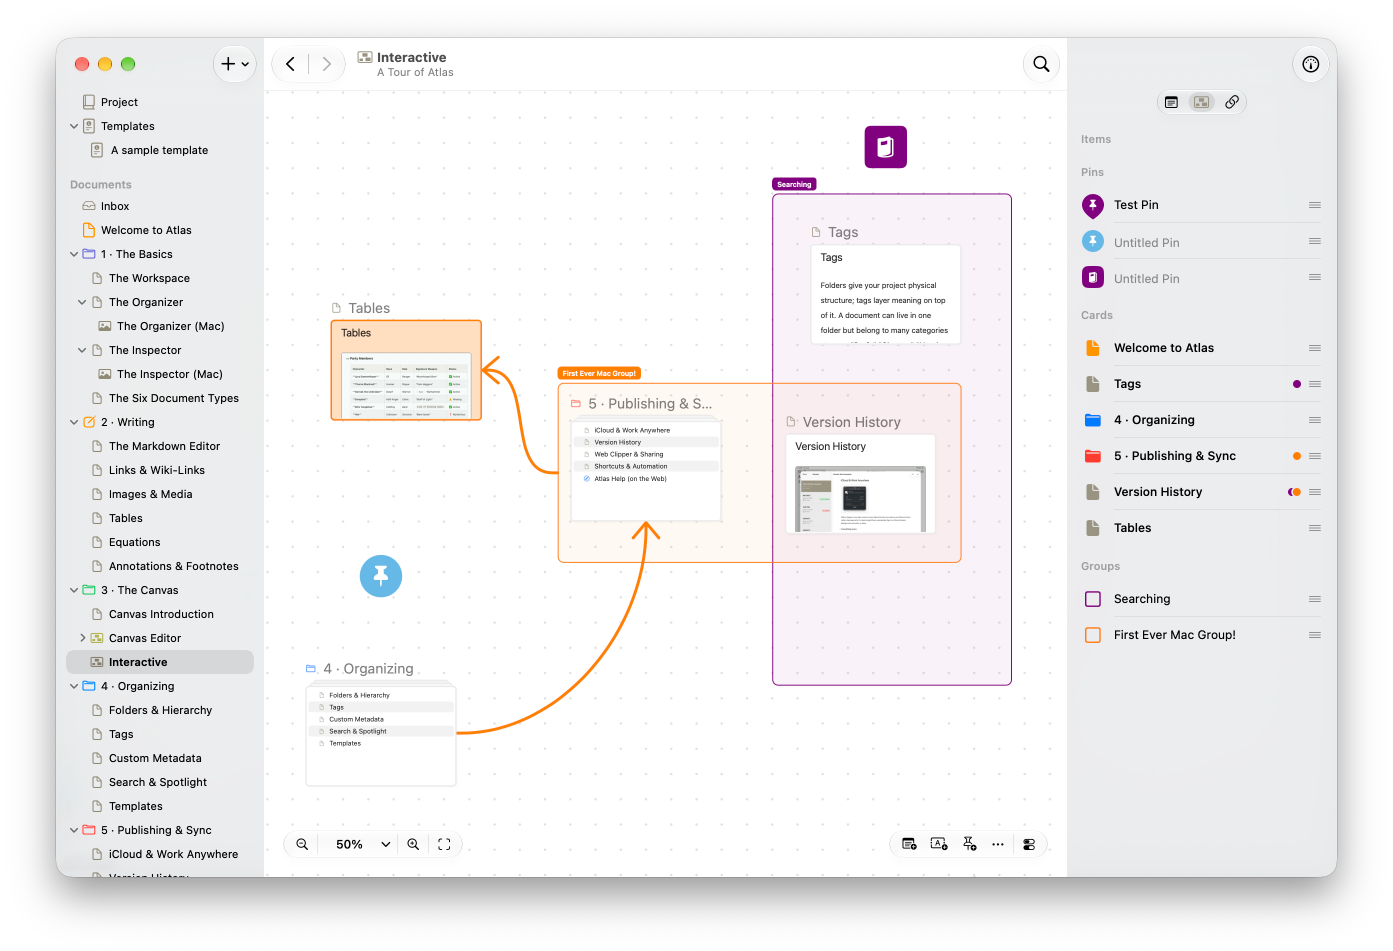Open Search & Spotlight document in sidebar
This screenshot has height=951, width=1393.
click(160, 782)
